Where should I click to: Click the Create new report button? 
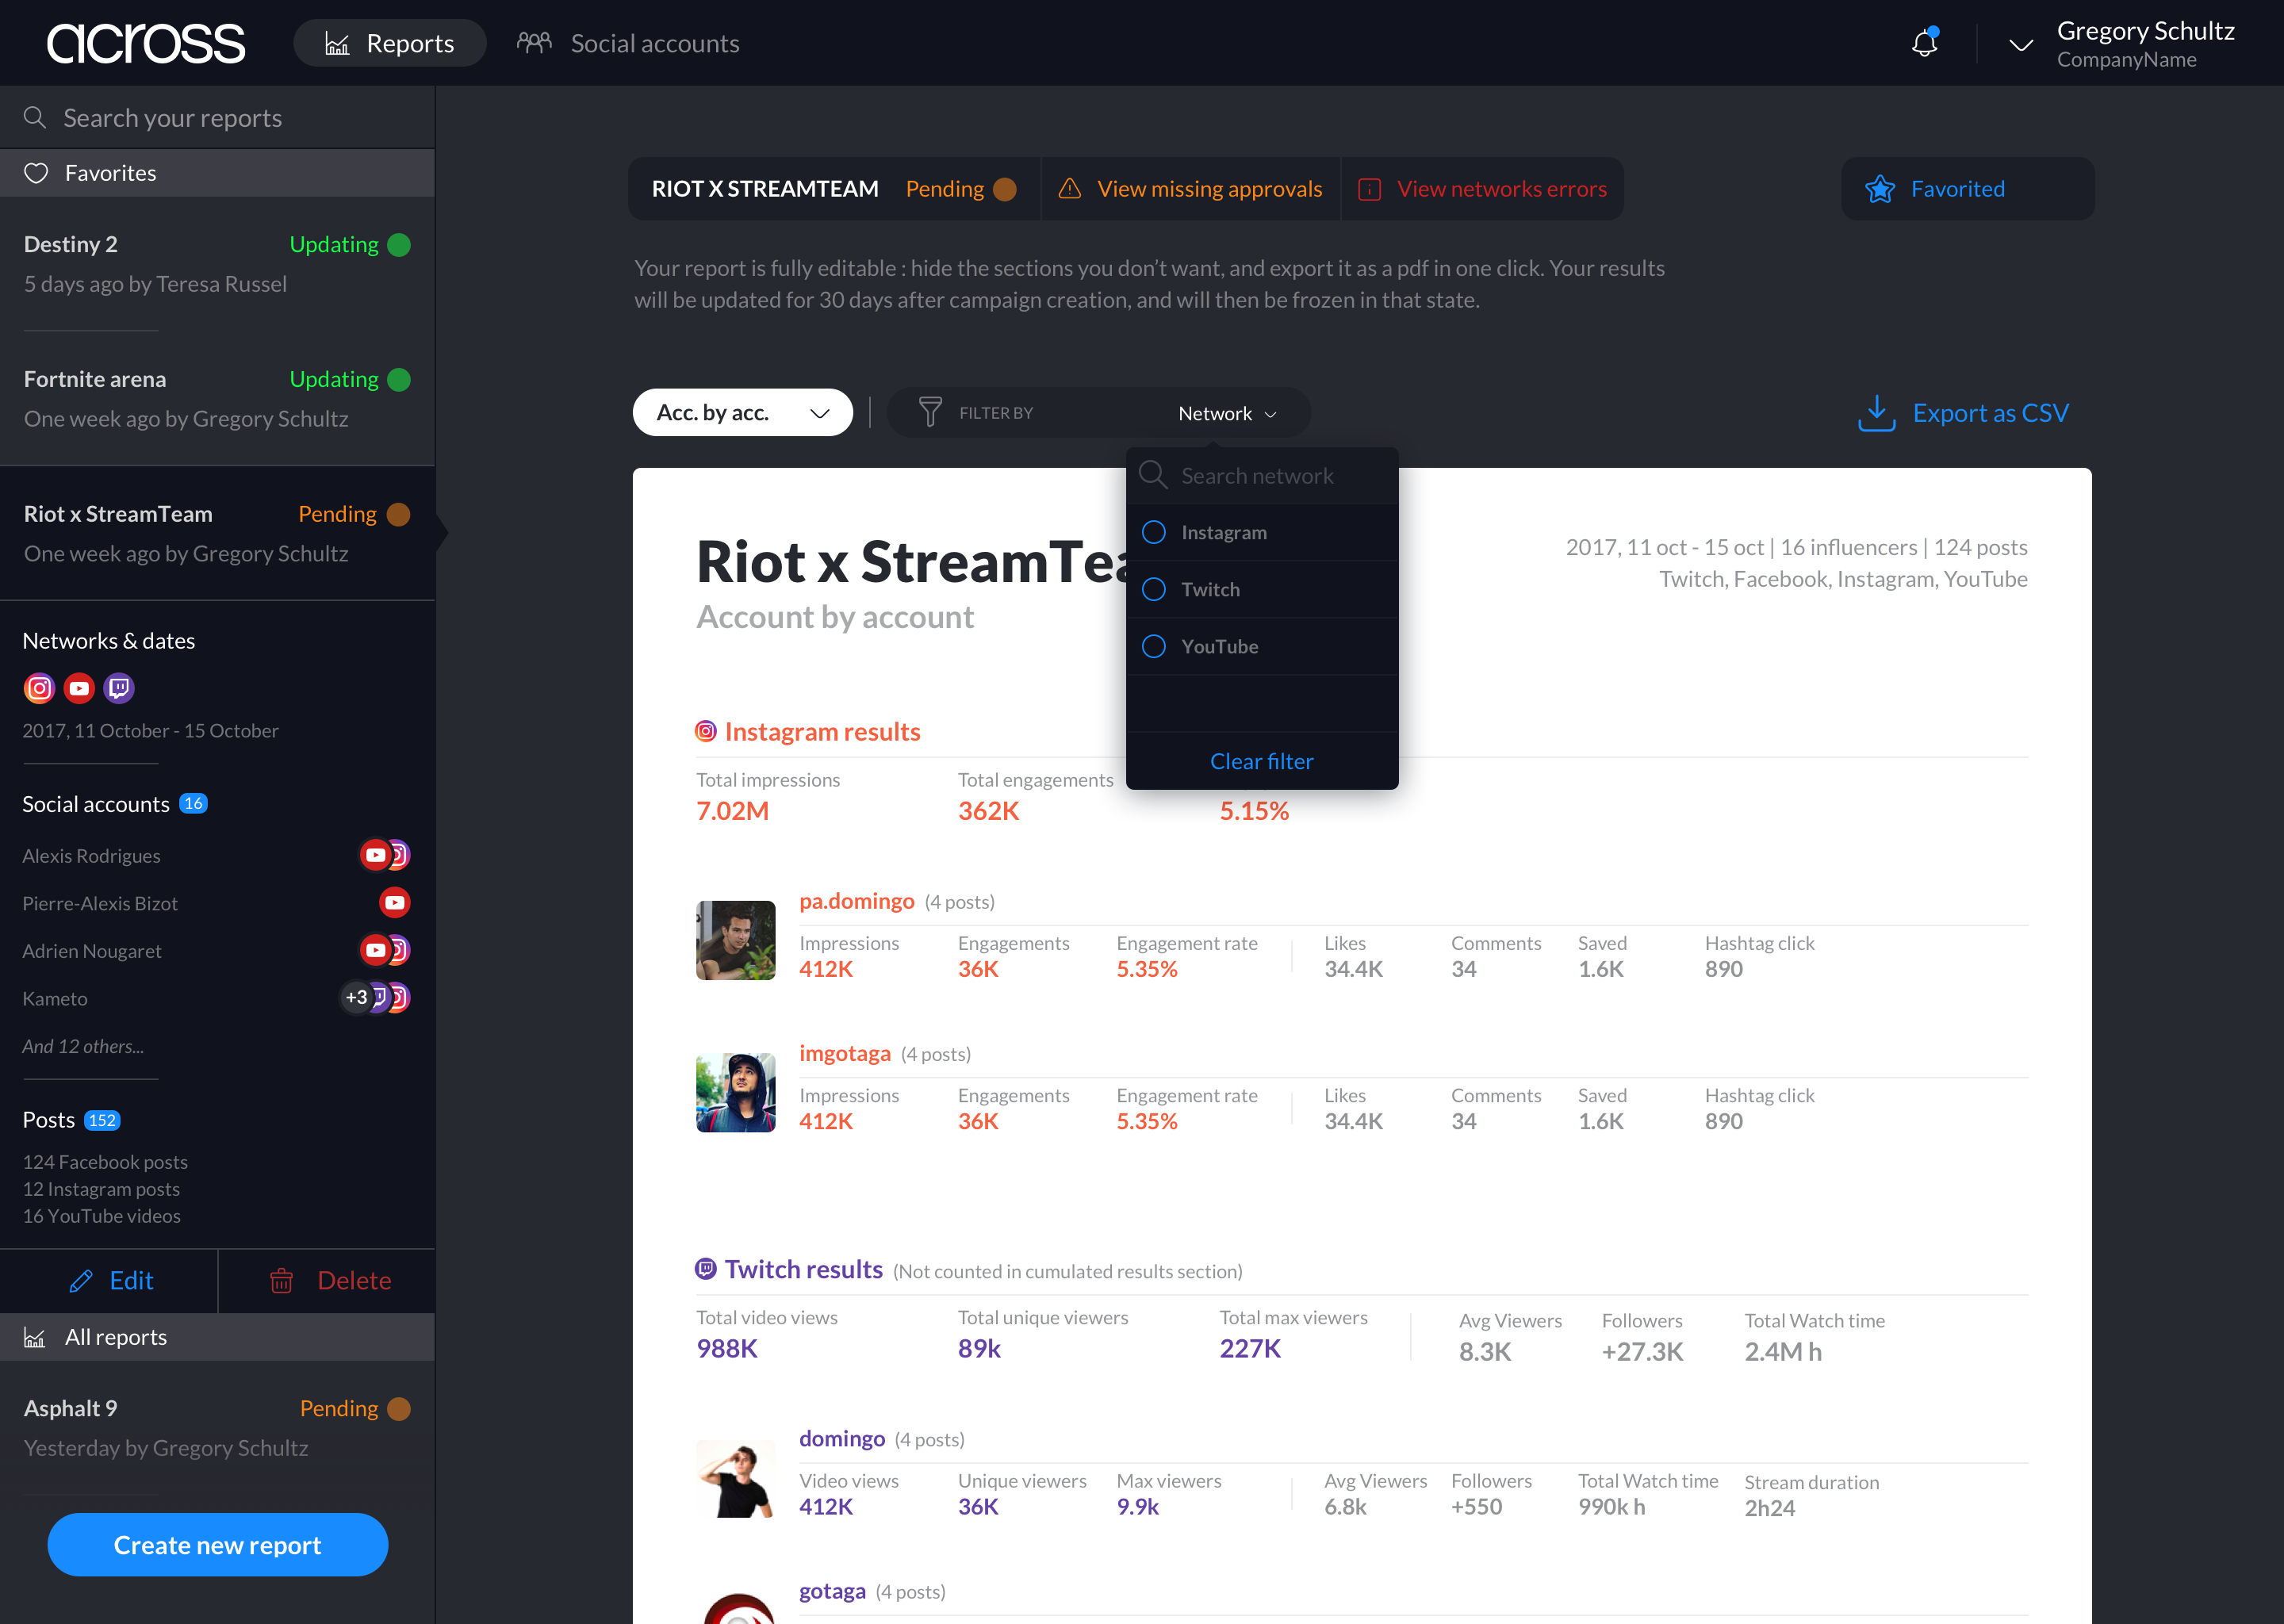pos(217,1544)
